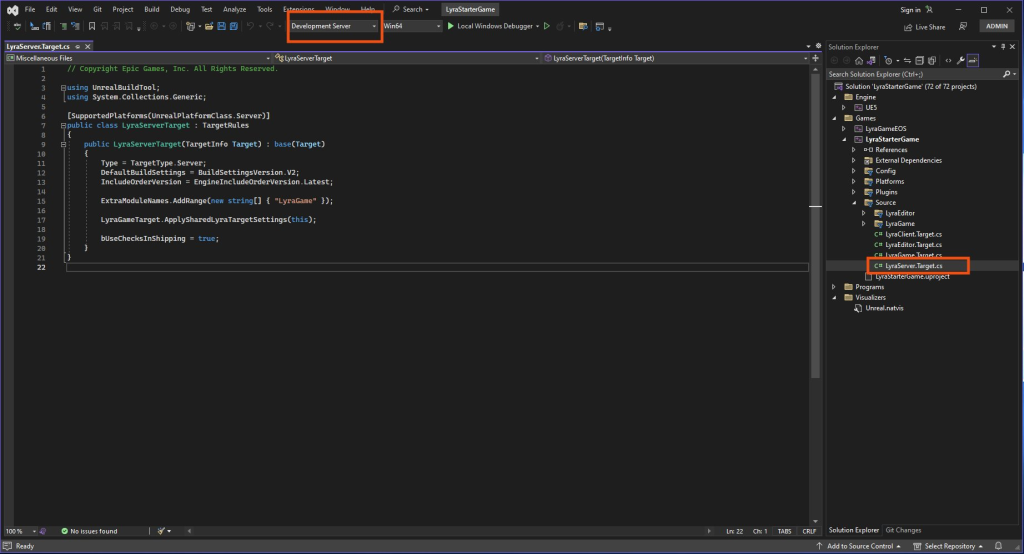Screen dimensions: 1024x554
Task: Click the green Start debugging play icon
Action: [x=451, y=26]
